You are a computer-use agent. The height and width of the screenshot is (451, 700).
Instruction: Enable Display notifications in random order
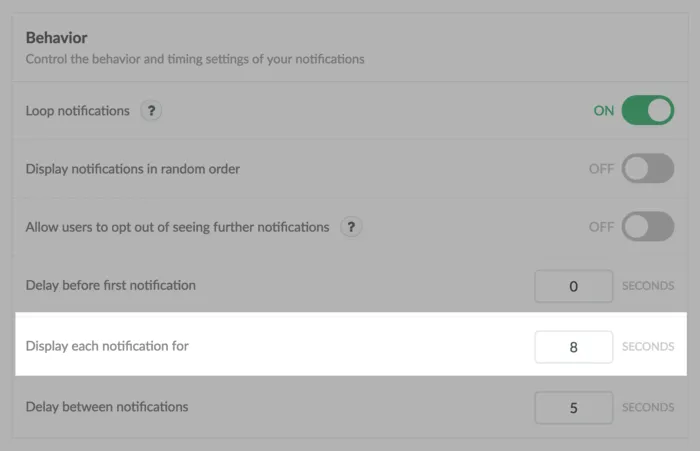point(648,168)
